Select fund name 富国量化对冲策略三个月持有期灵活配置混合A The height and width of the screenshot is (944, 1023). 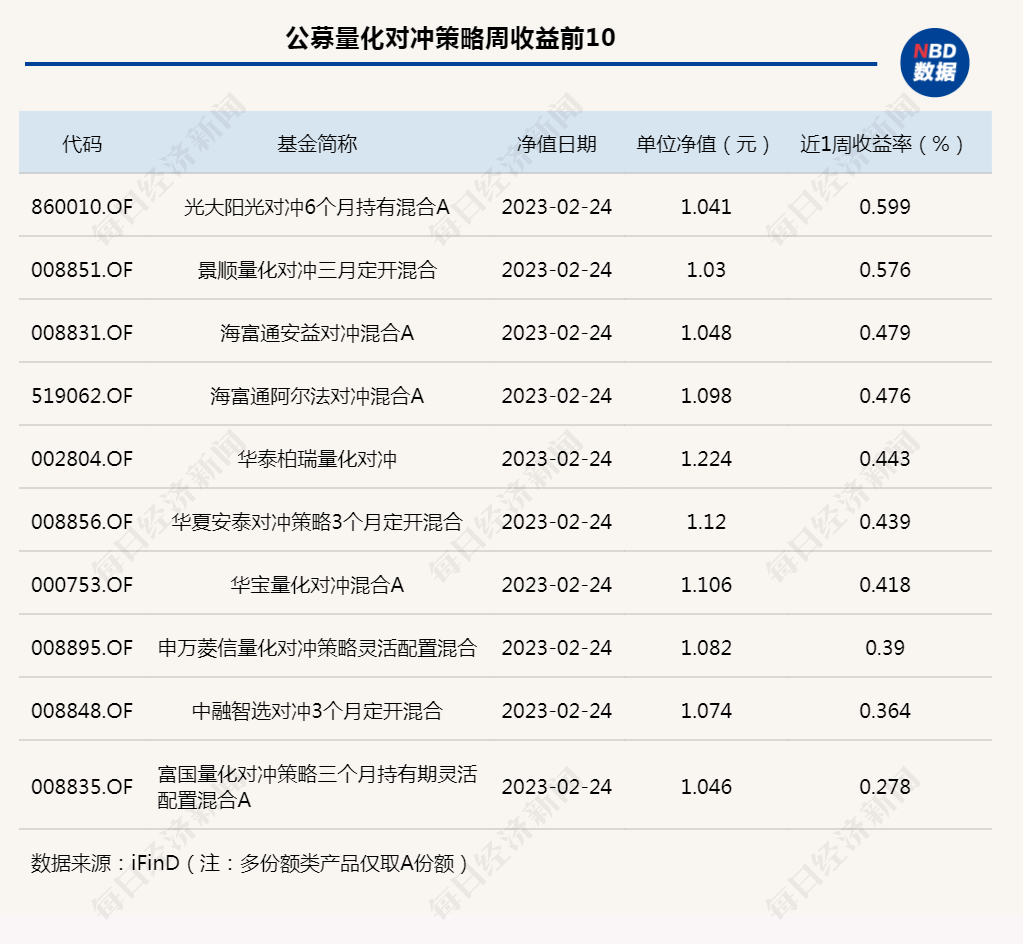point(317,787)
